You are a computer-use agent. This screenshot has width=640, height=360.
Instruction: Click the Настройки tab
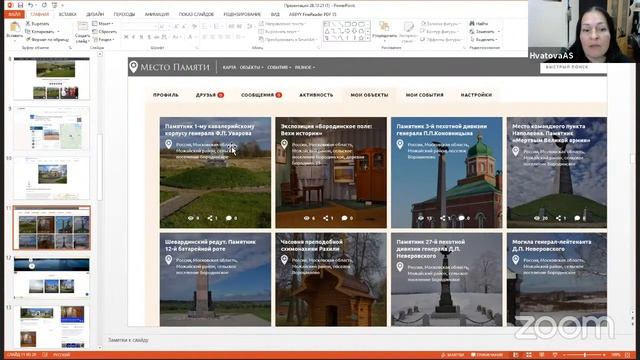[x=476, y=95]
